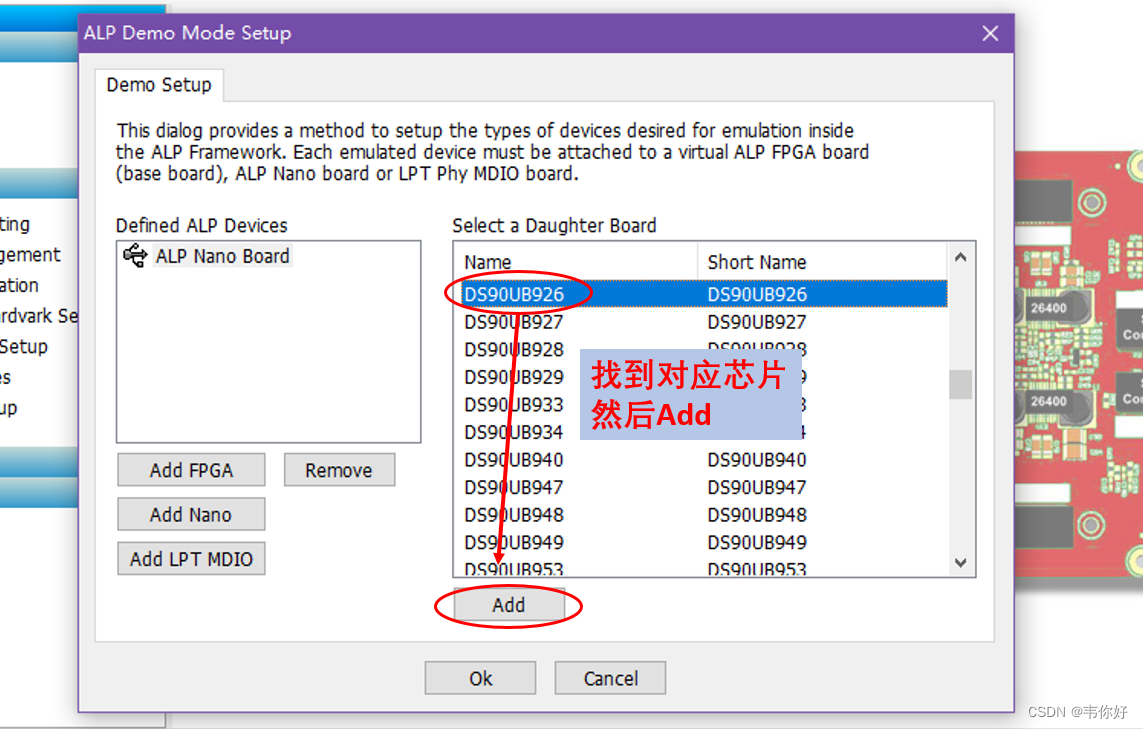Image resolution: width=1143 pixels, height=729 pixels.
Task: Click the daughter board list scrollbar thumb
Action: (x=960, y=385)
